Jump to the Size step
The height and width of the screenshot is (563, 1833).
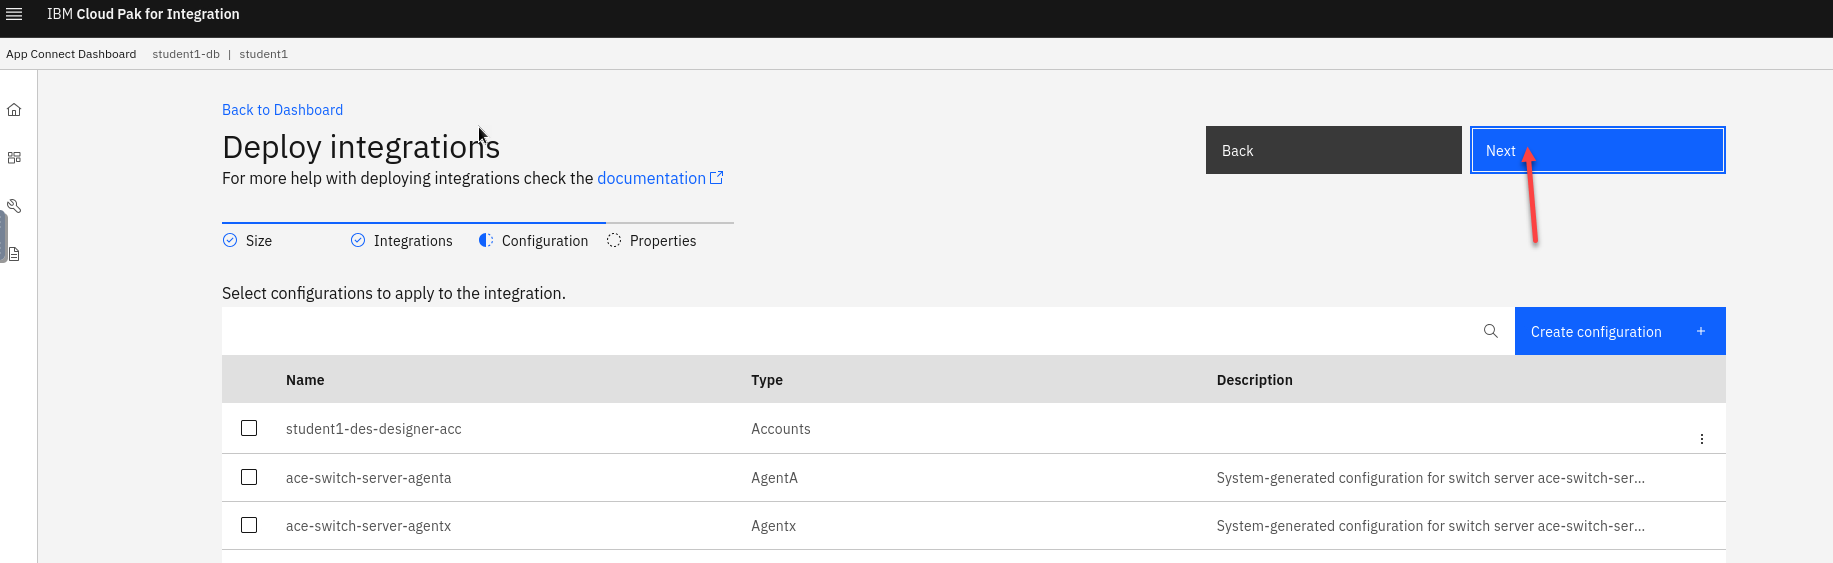tap(248, 241)
